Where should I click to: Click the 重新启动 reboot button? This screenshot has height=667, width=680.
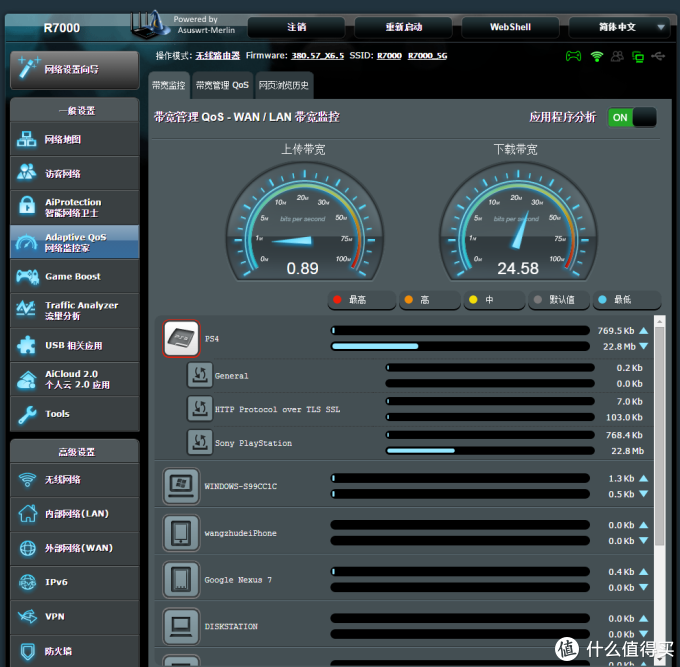click(x=404, y=27)
